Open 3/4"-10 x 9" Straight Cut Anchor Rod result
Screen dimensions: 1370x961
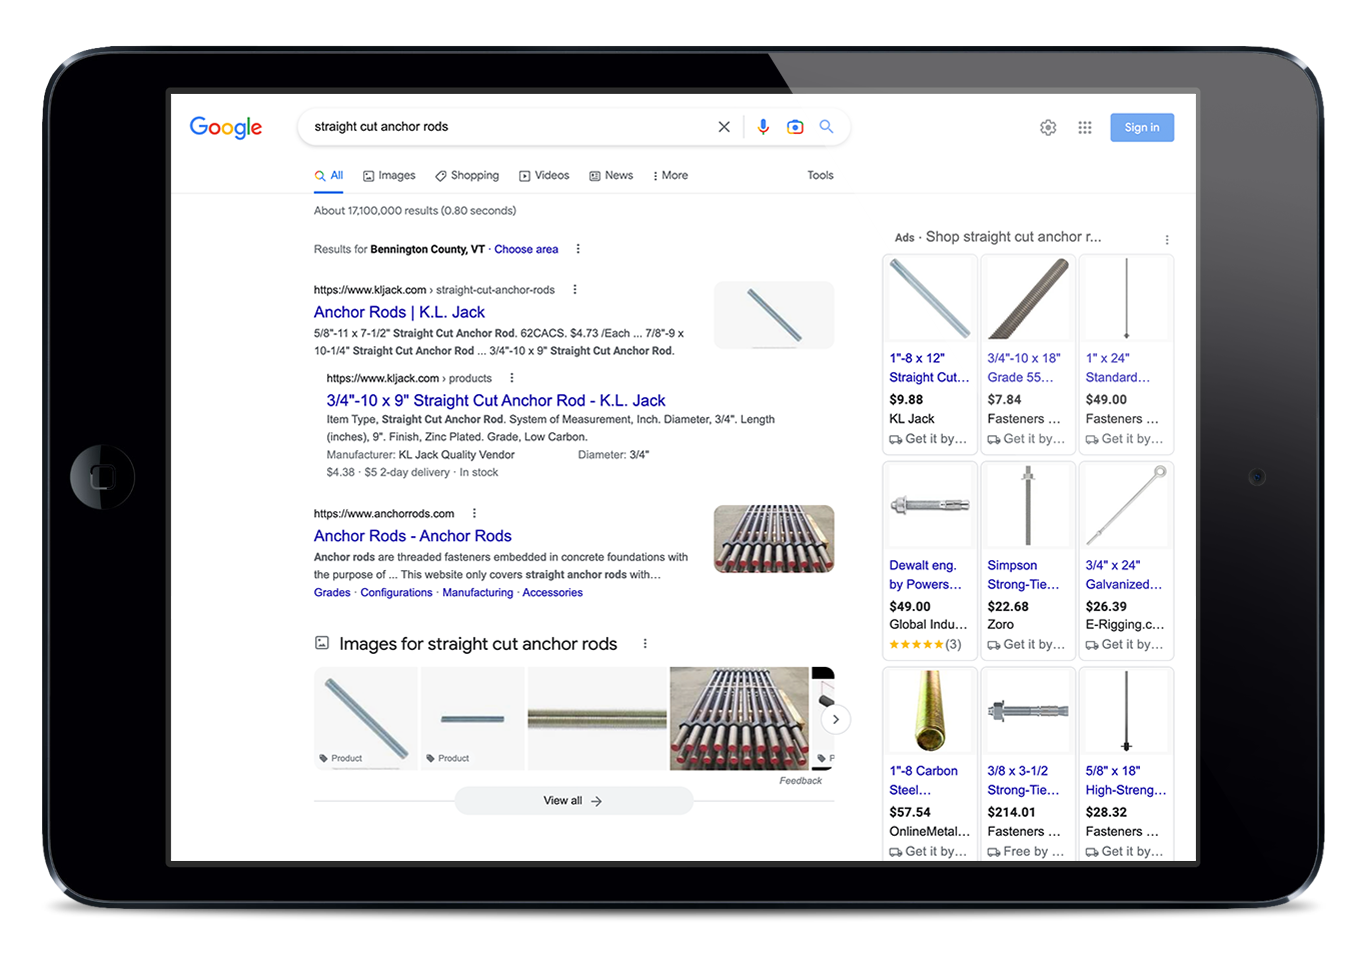click(x=496, y=400)
